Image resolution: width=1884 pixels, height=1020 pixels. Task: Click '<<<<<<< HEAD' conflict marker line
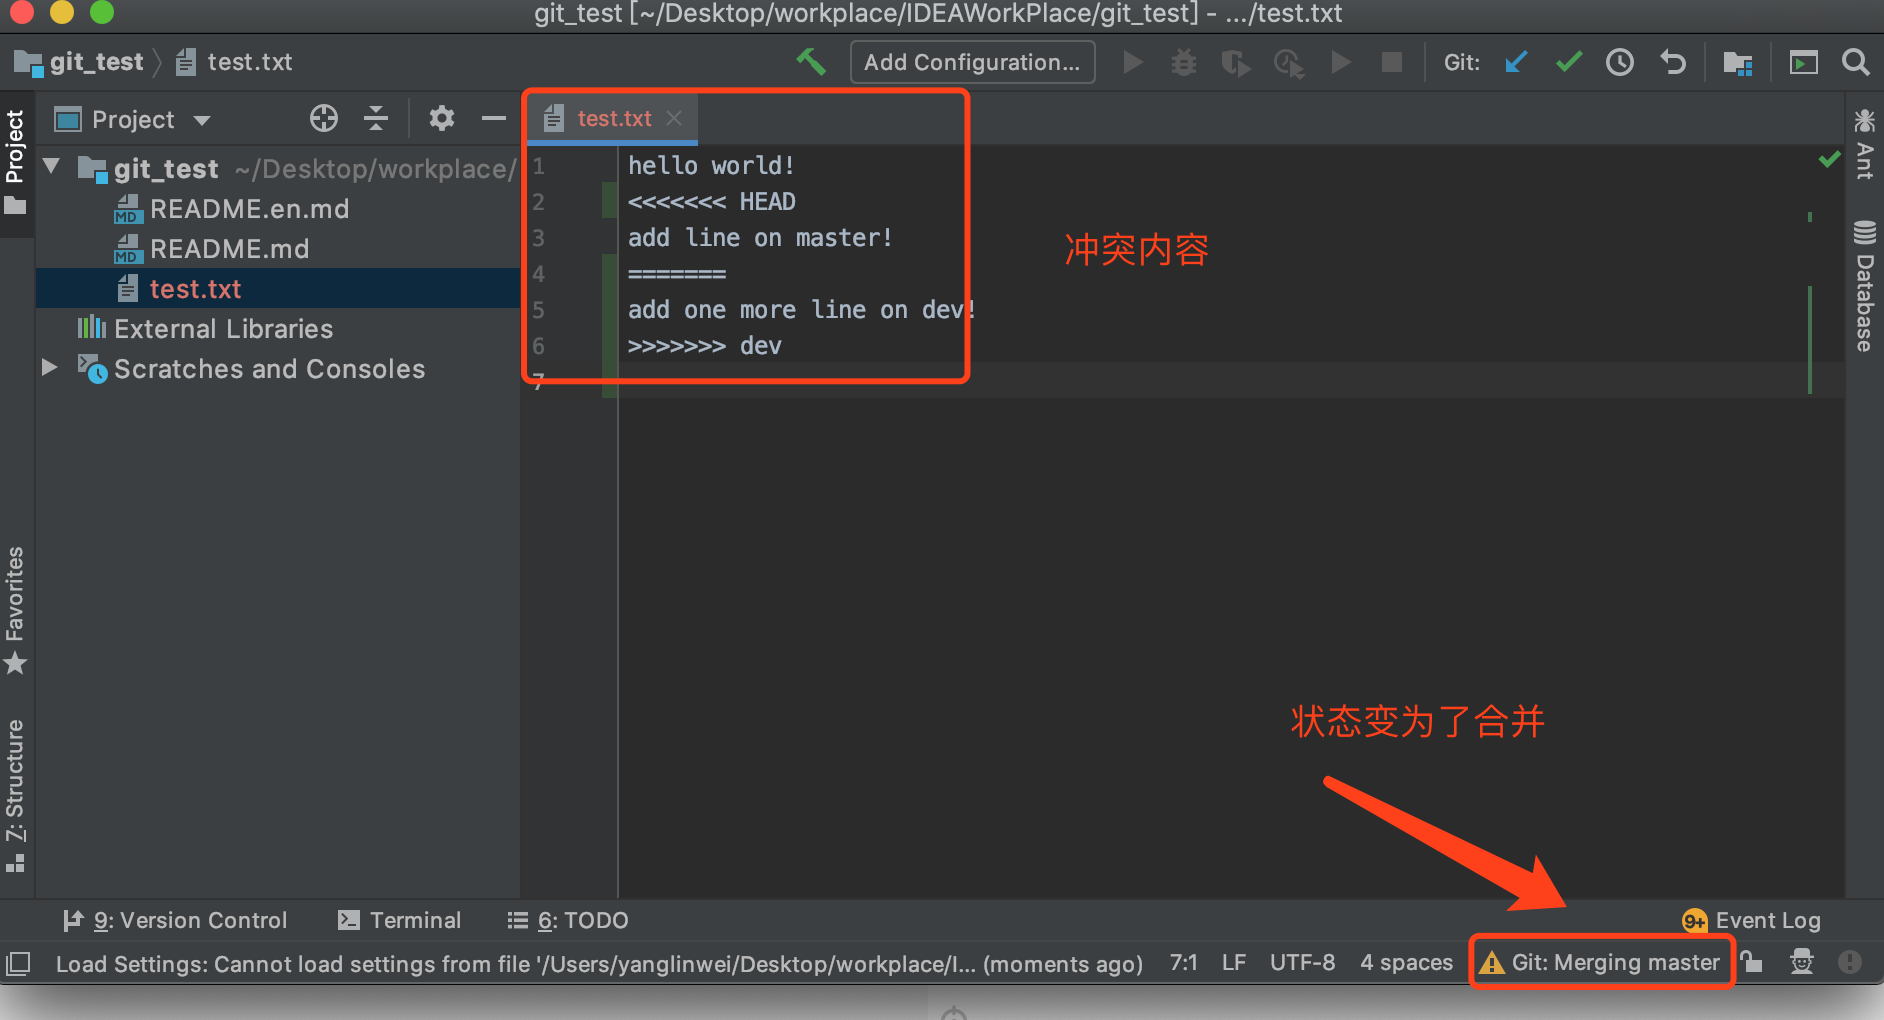coord(712,201)
